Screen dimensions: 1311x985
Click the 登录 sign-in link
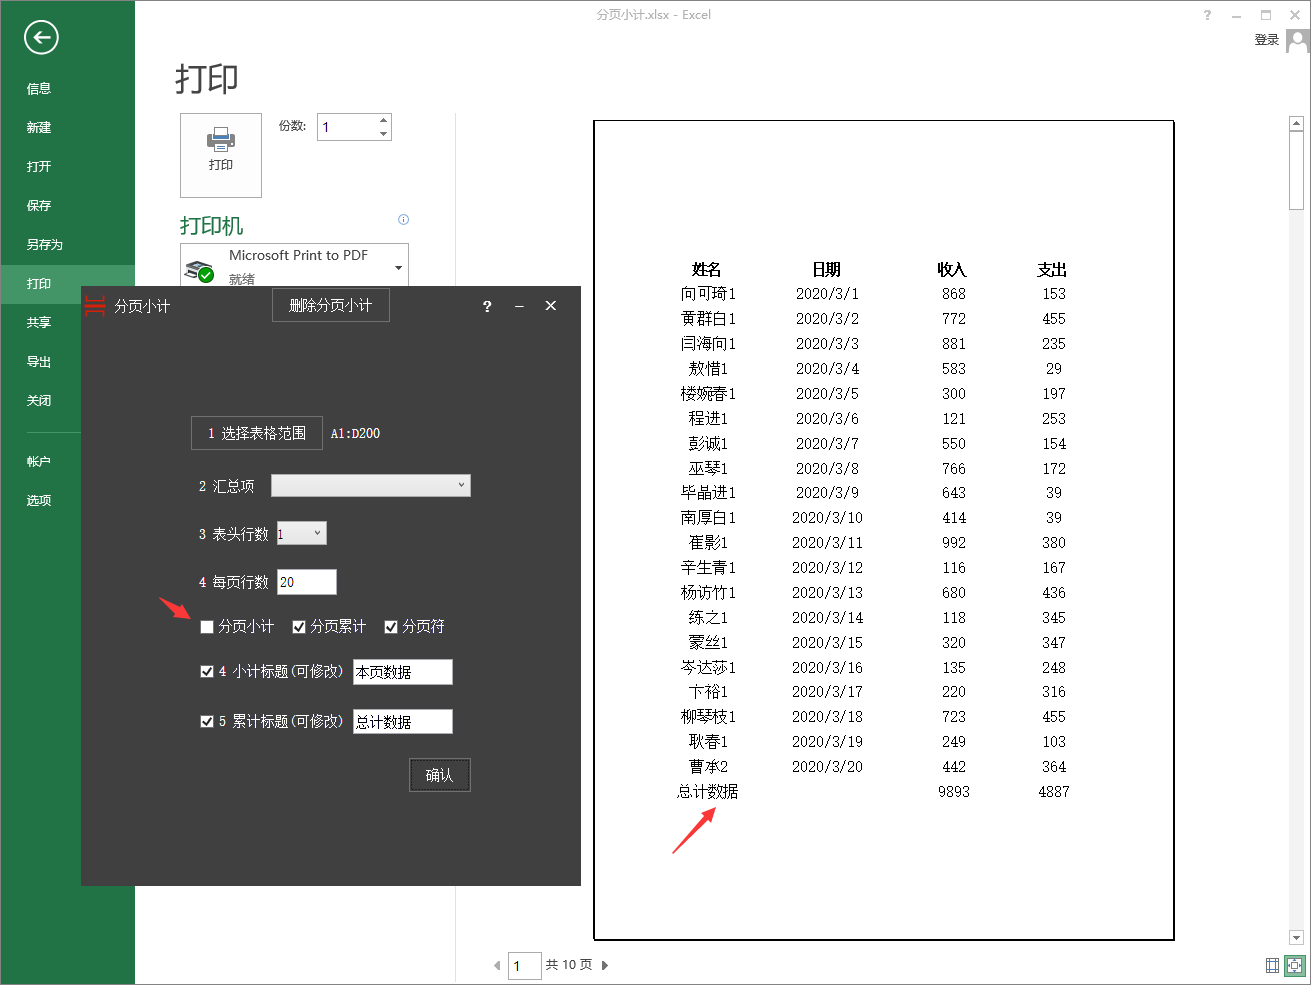(1267, 40)
